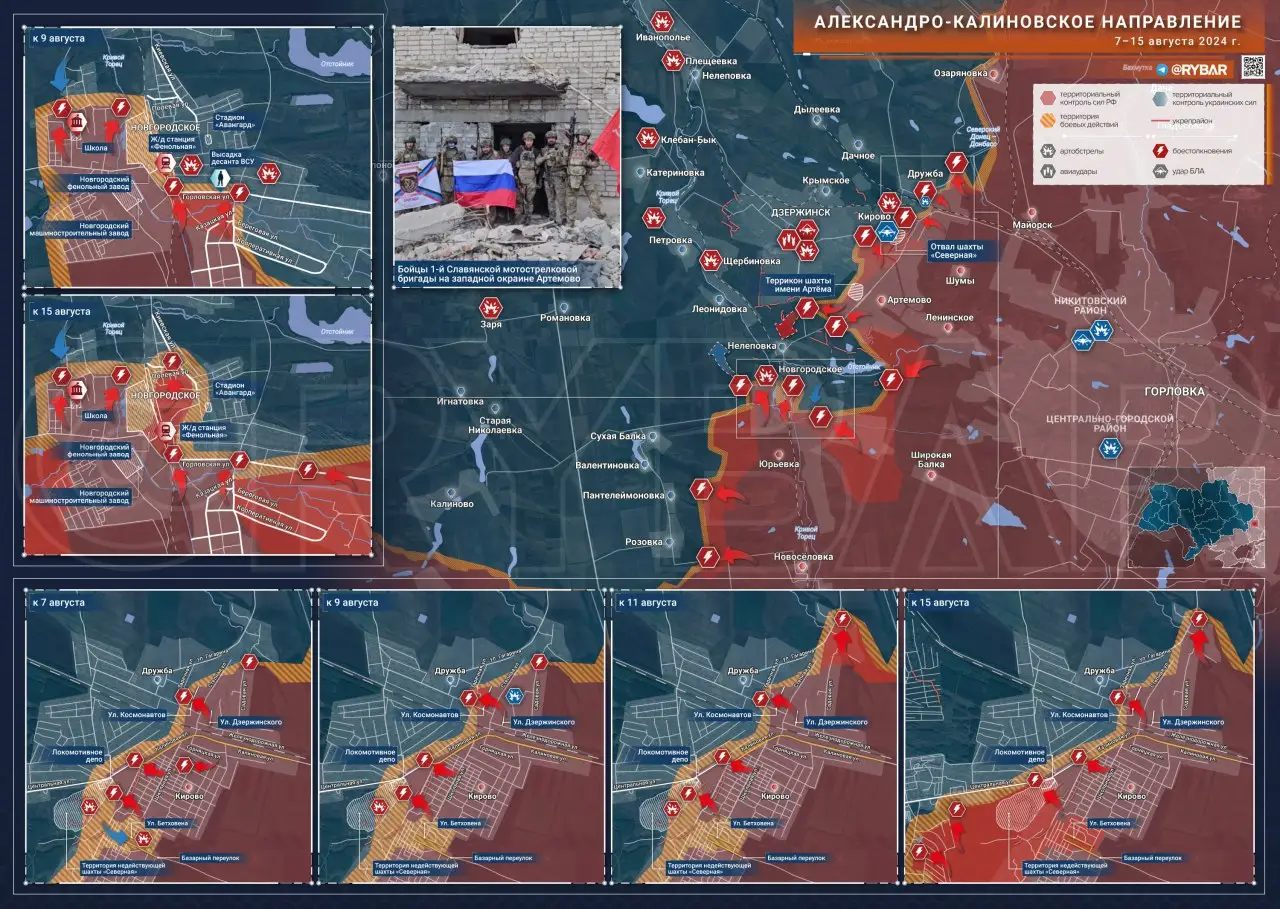The height and width of the screenshot is (909, 1280).
Task: Click the Telegram icon beside @RYBAR
Action: [x=1160, y=69]
